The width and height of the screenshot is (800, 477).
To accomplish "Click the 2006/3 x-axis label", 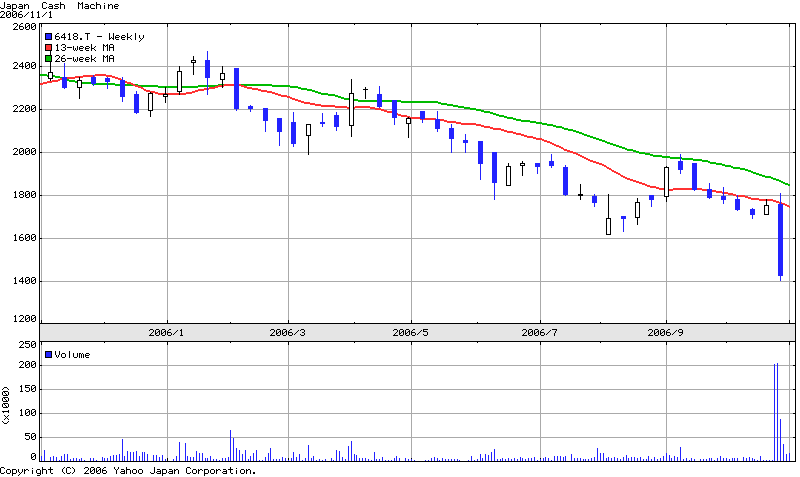I will 287,332.
